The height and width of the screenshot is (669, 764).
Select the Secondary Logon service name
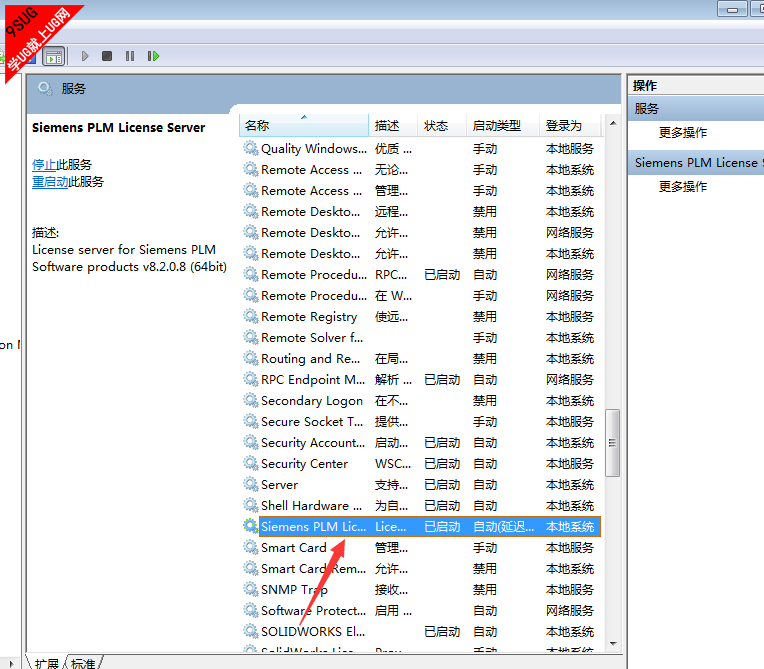pos(312,401)
